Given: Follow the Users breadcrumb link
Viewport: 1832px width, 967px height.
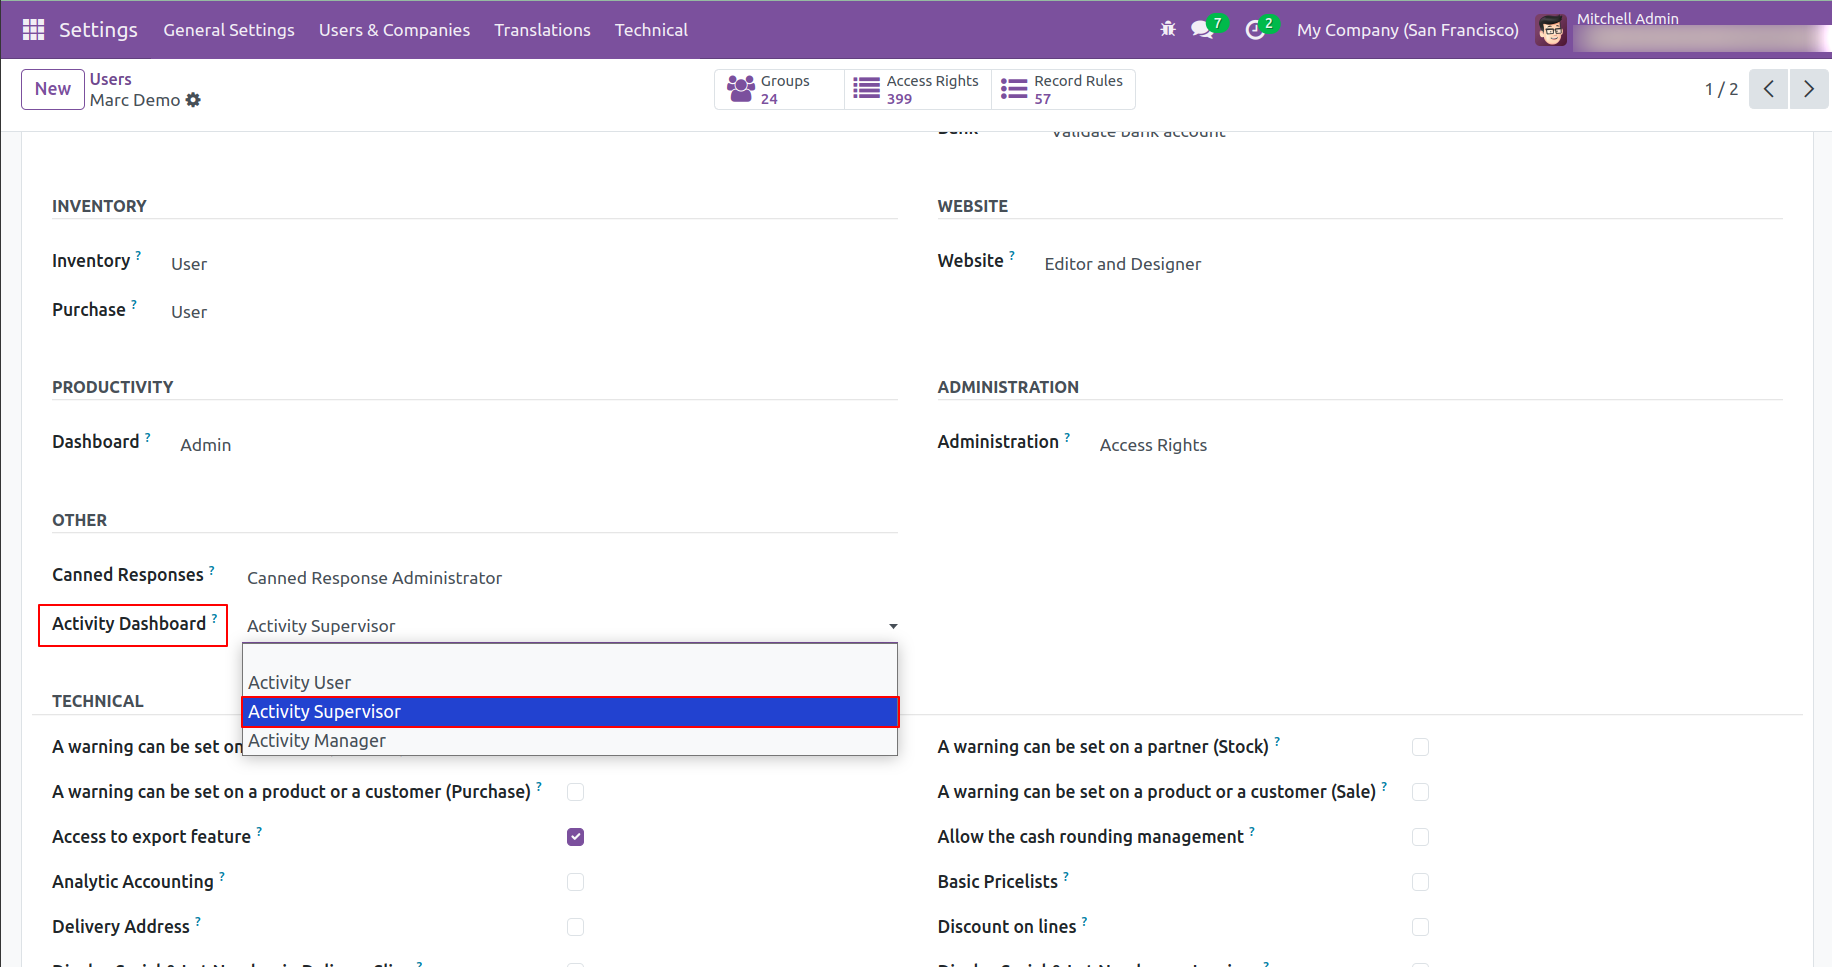Looking at the screenshot, I should (111, 79).
